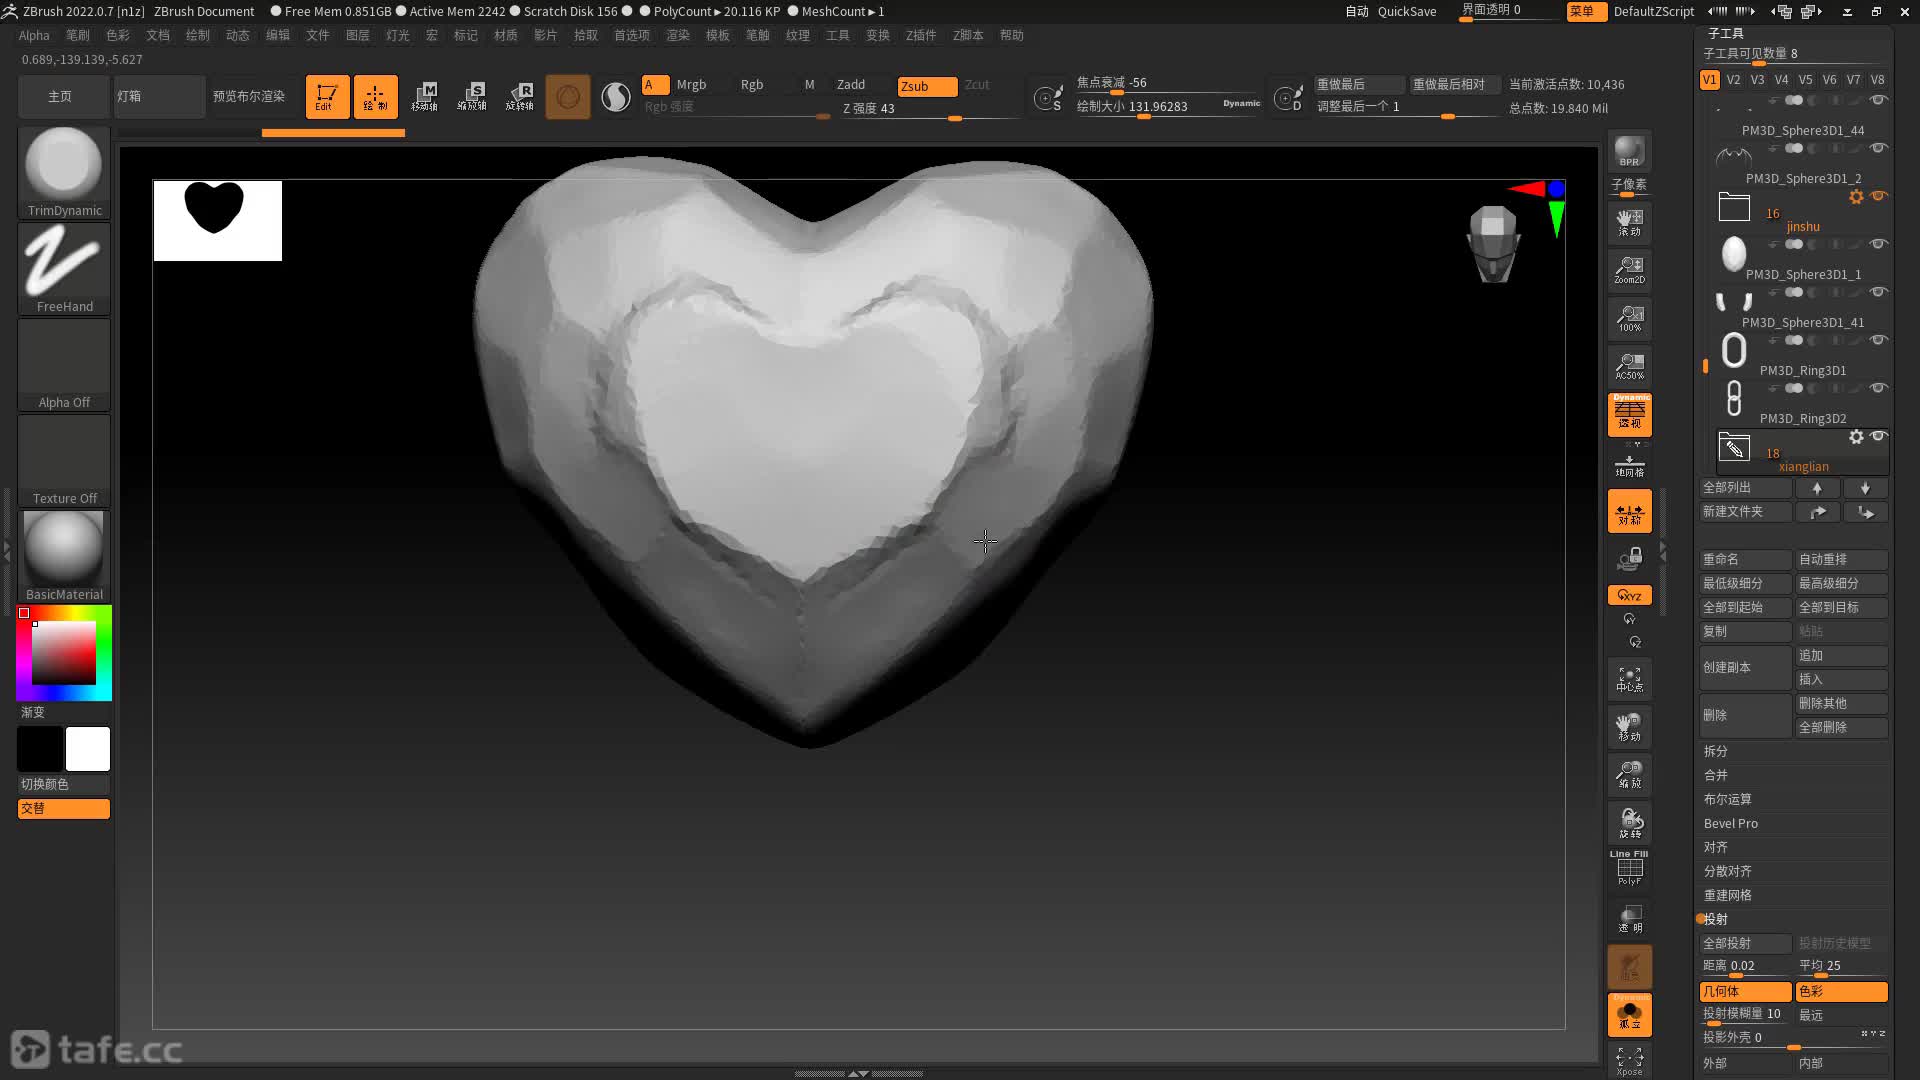The width and height of the screenshot is (1920, 1080).
Task: Hide PM3D_Ring3D1 subtool with eye icon
Action: coord(1878,341)
